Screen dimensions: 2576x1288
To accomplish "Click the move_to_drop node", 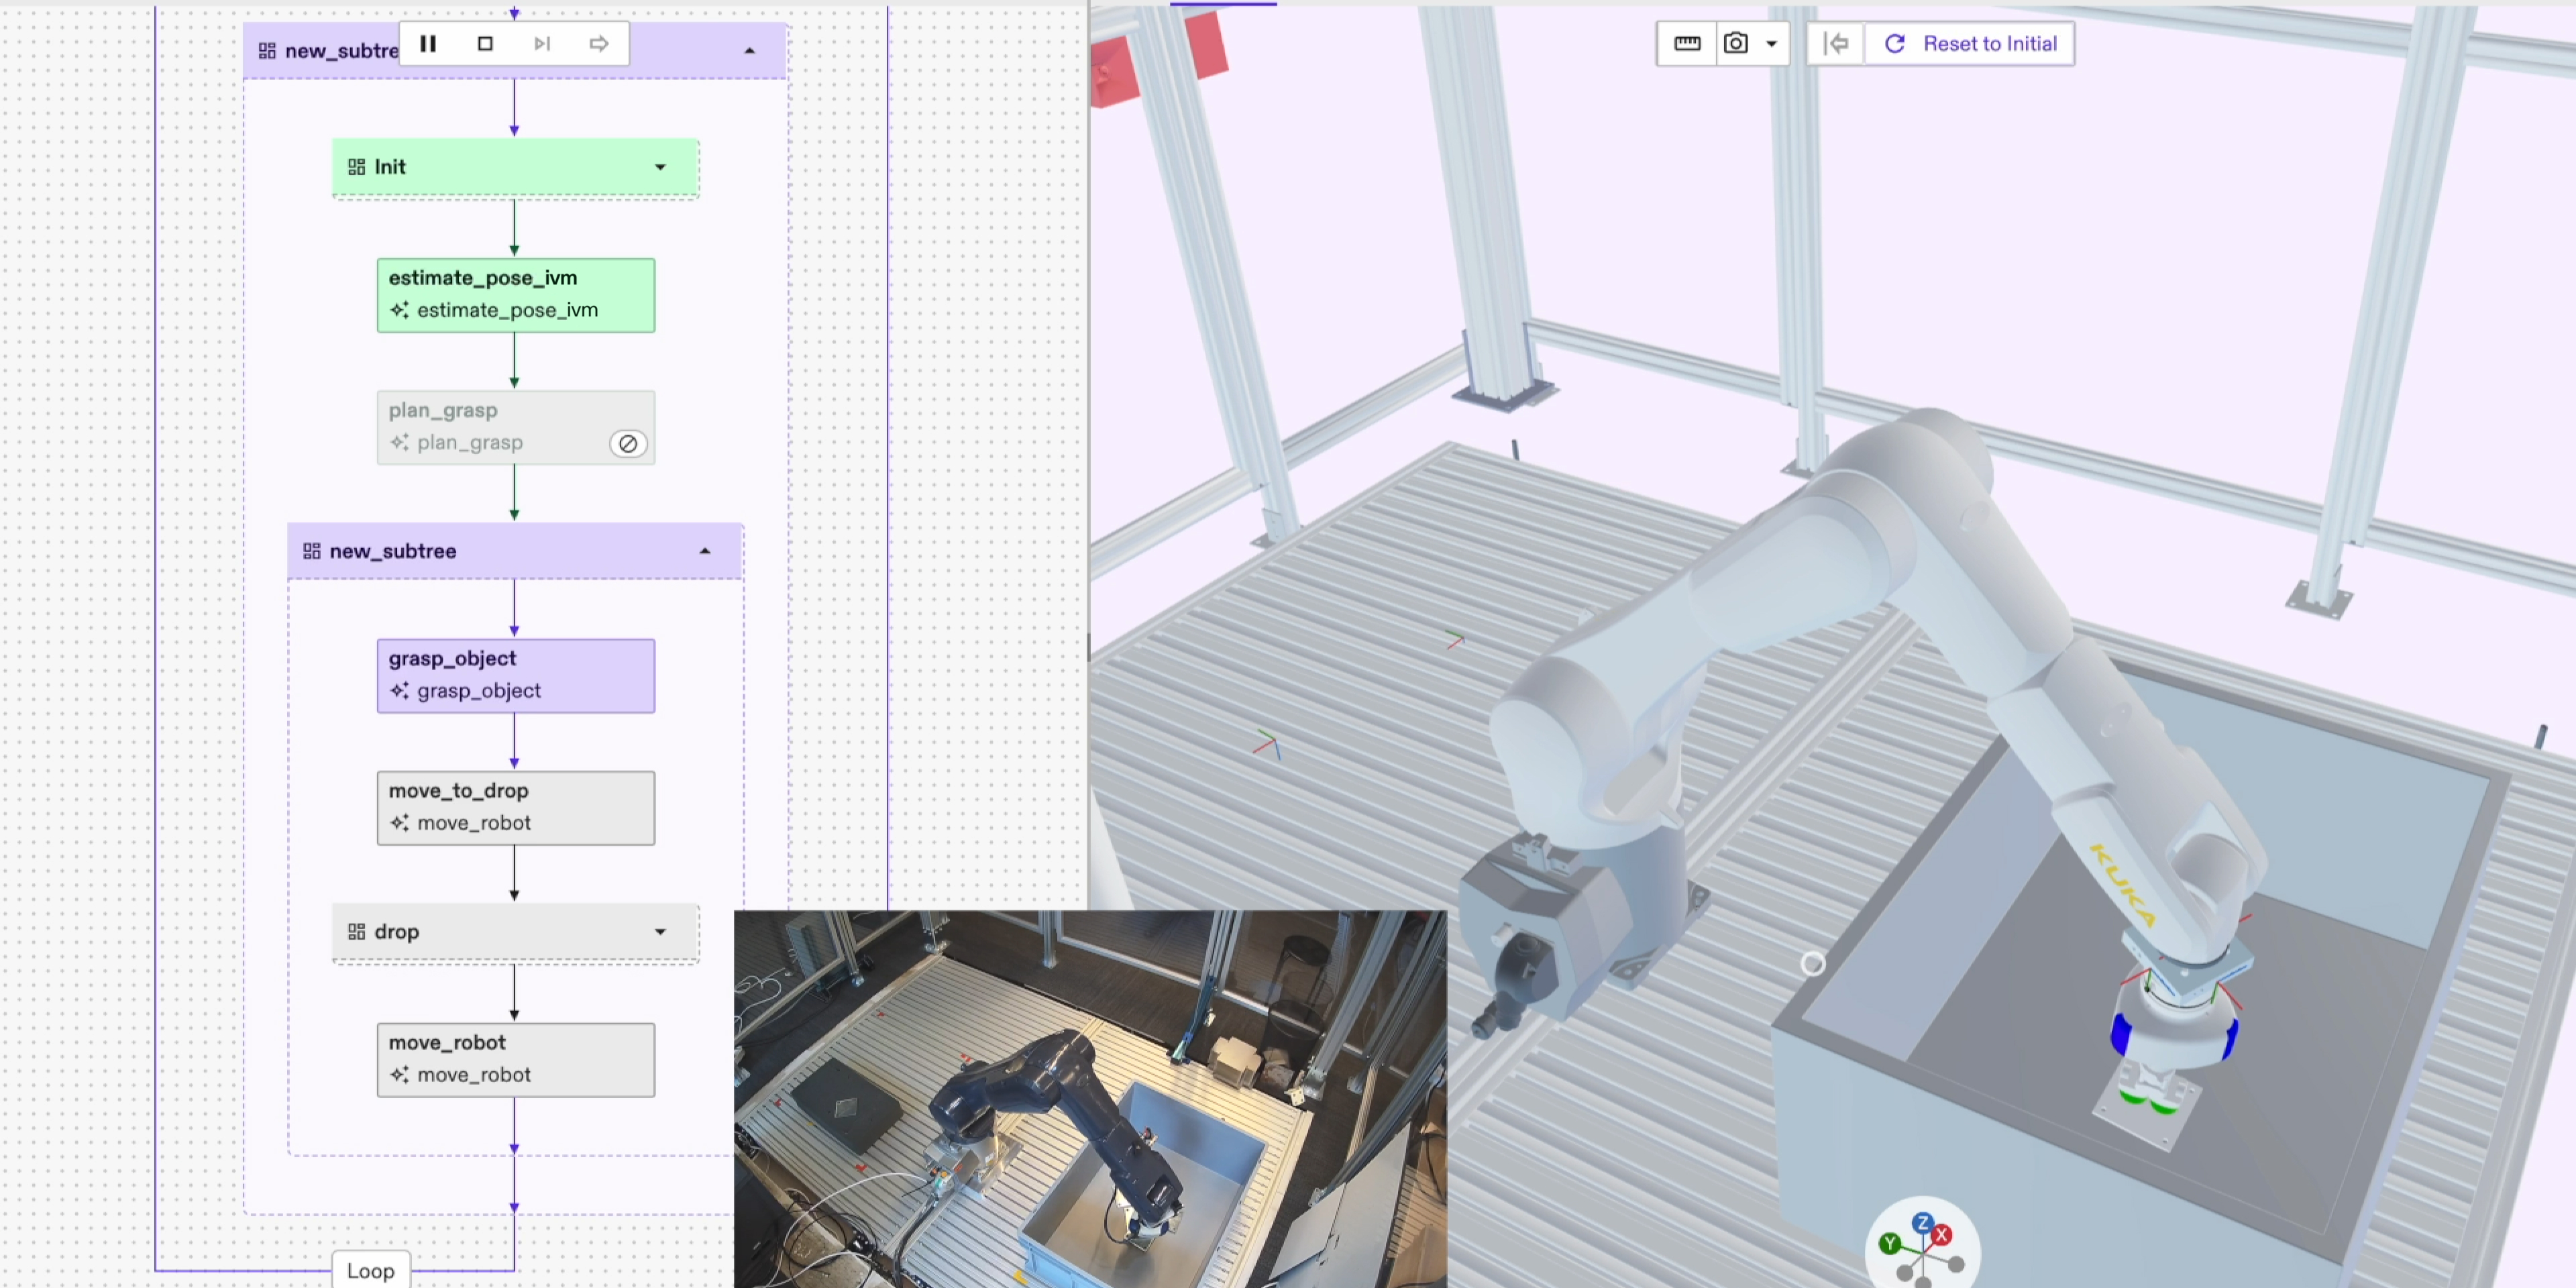I will (x=515, y=807).
